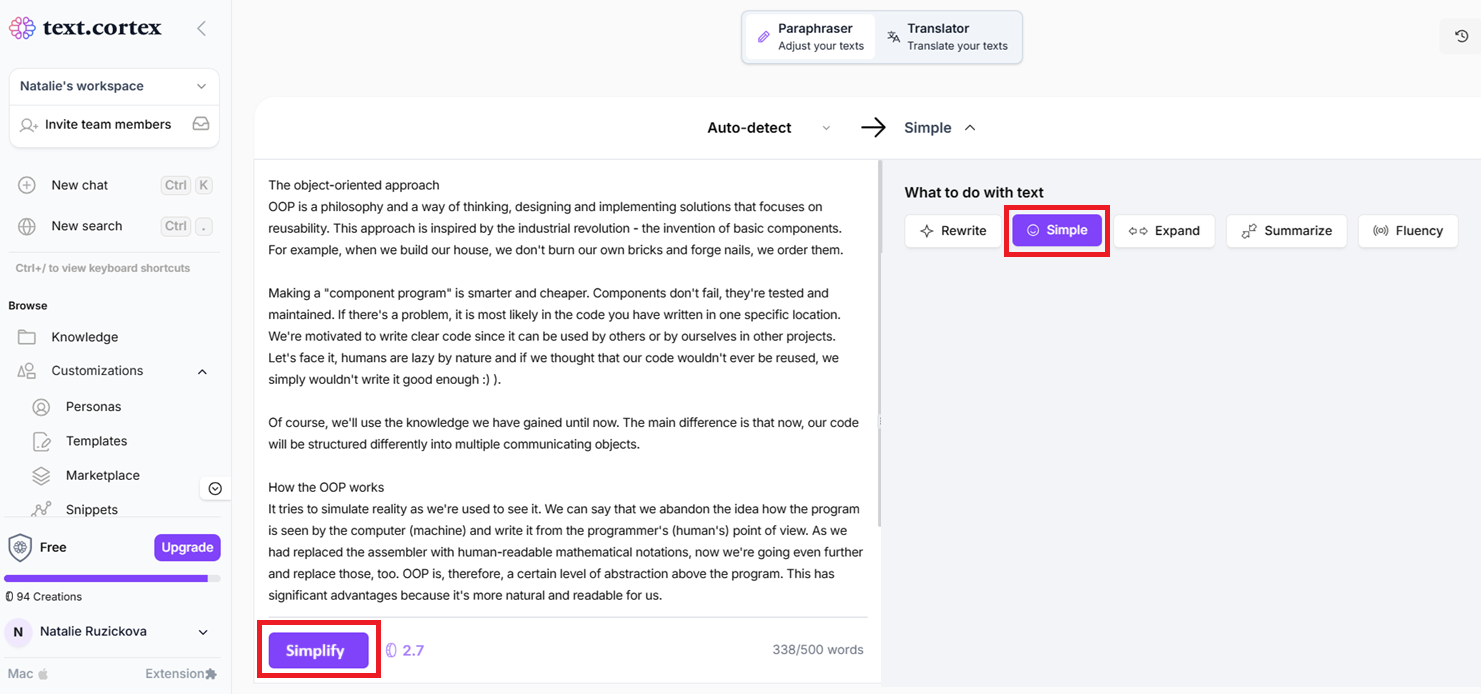The image size is (1481, 694).
Task: Choose the Summarize action
Action: coord(1287,230)
